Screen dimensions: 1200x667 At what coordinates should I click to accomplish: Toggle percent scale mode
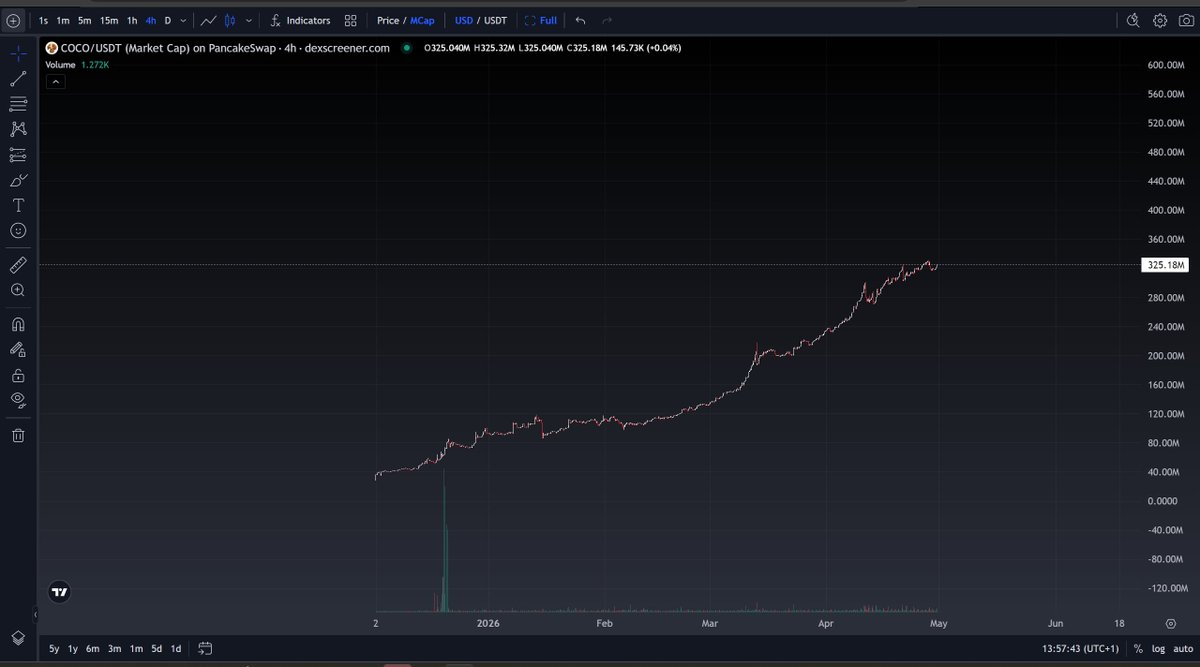1138,649
